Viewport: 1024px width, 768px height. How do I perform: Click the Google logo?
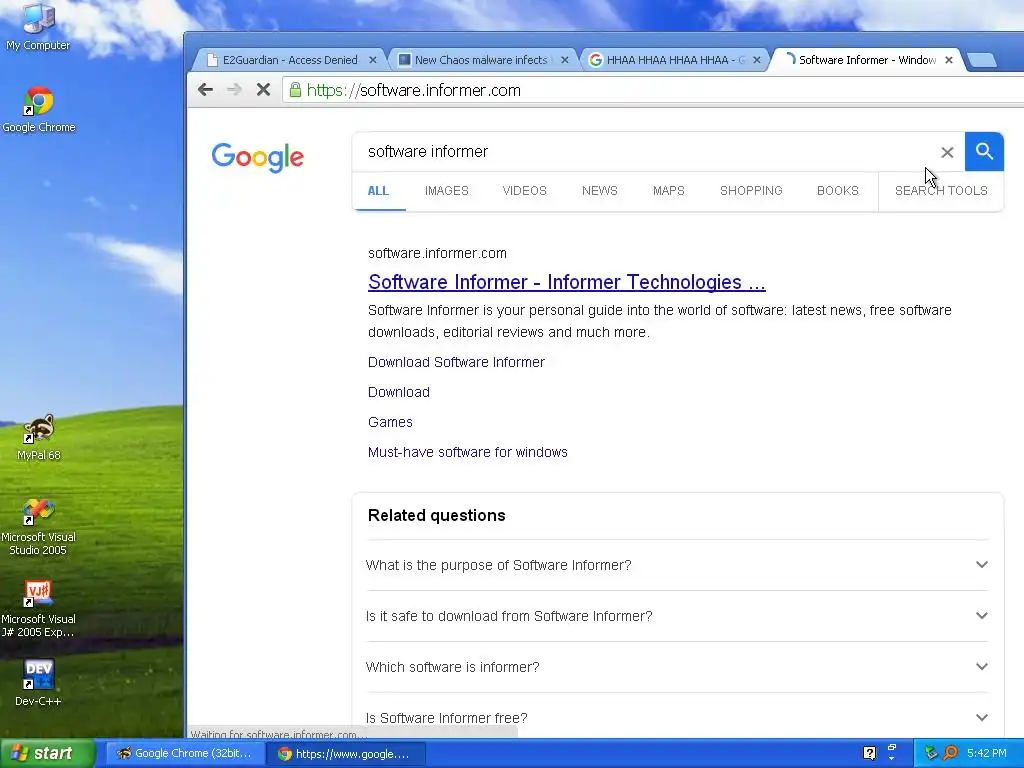point(257,157)
